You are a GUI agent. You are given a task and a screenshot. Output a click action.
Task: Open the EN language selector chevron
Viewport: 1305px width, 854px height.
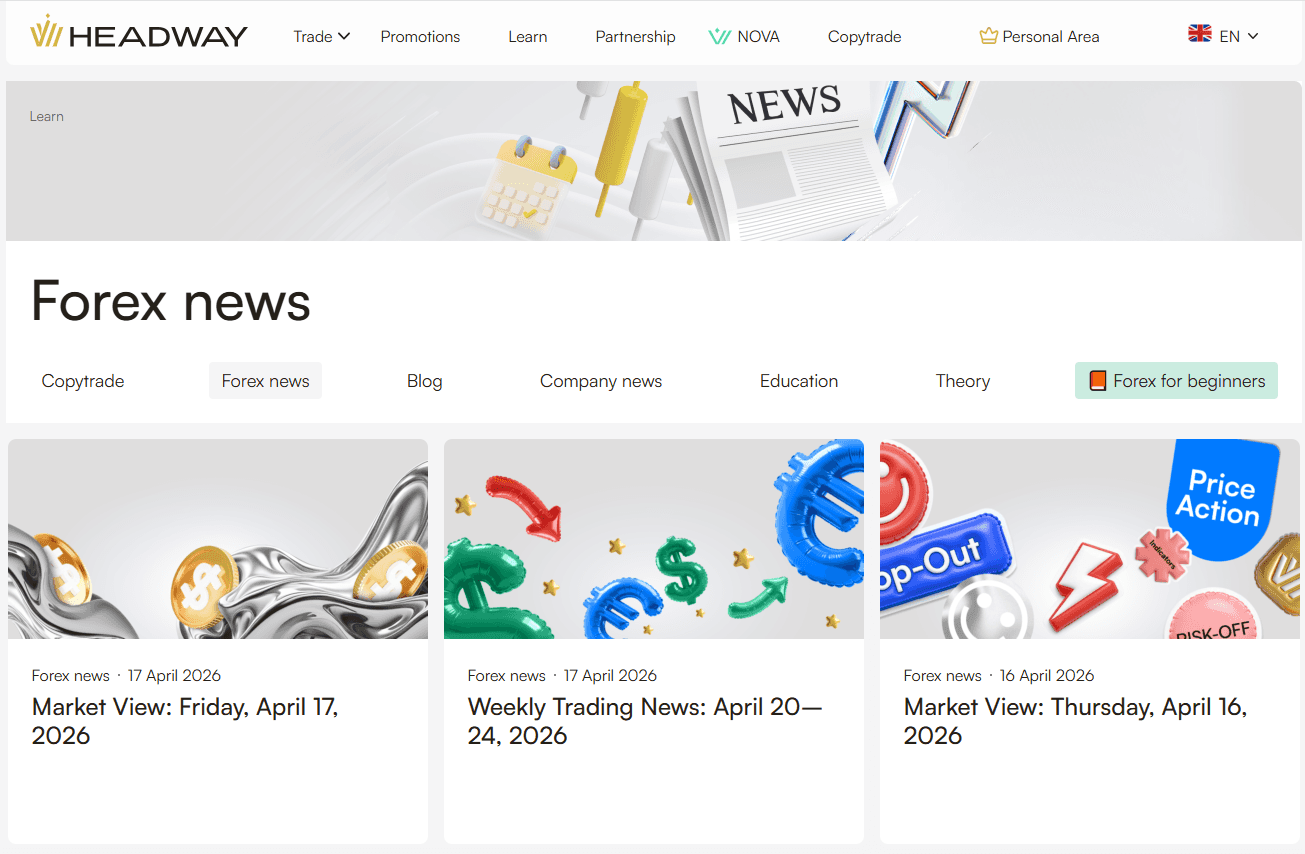1253,36
